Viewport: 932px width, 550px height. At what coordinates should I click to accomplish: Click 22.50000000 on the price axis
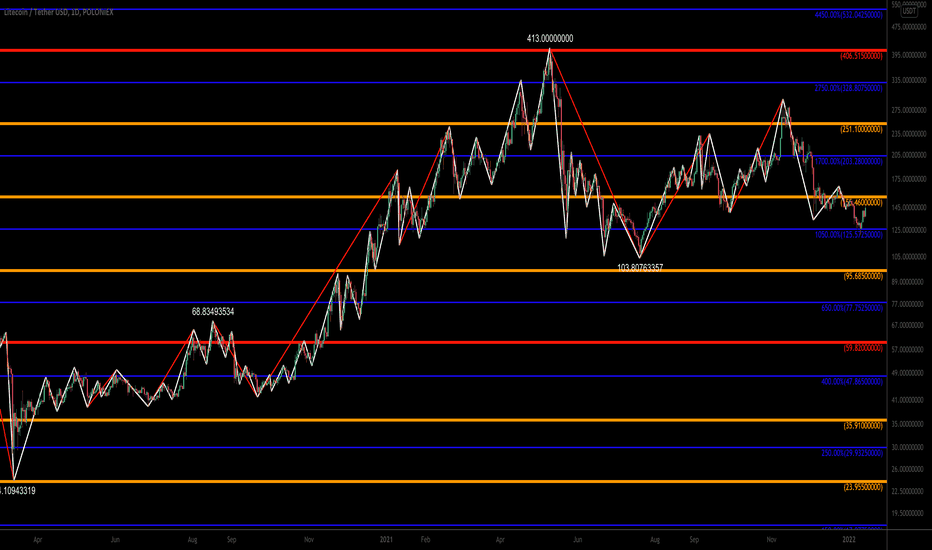coord(909,491)
